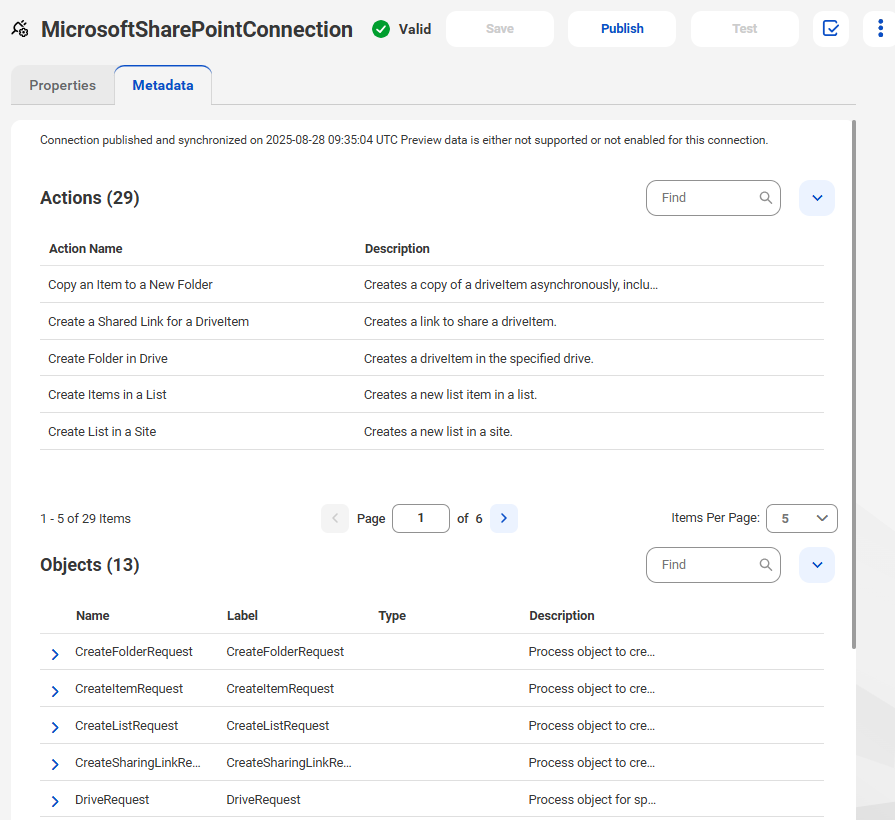Select 'Create Folder in Drive' action
Screen dimensions: 895x820
108,358
